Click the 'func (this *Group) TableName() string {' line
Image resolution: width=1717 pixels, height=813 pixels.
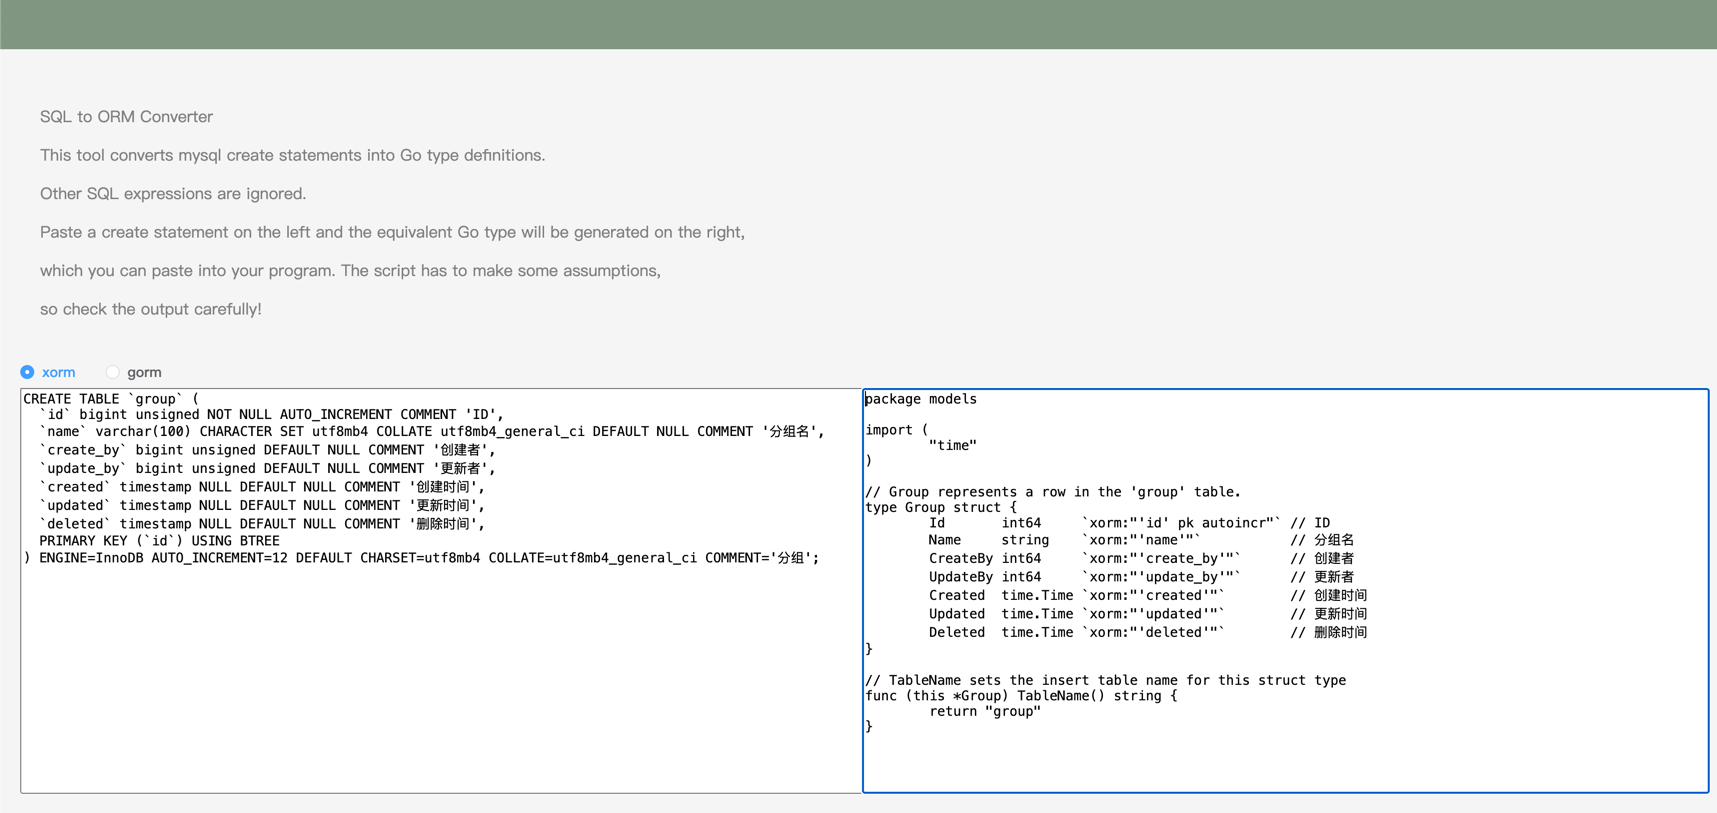click(x=1021, y=696)
